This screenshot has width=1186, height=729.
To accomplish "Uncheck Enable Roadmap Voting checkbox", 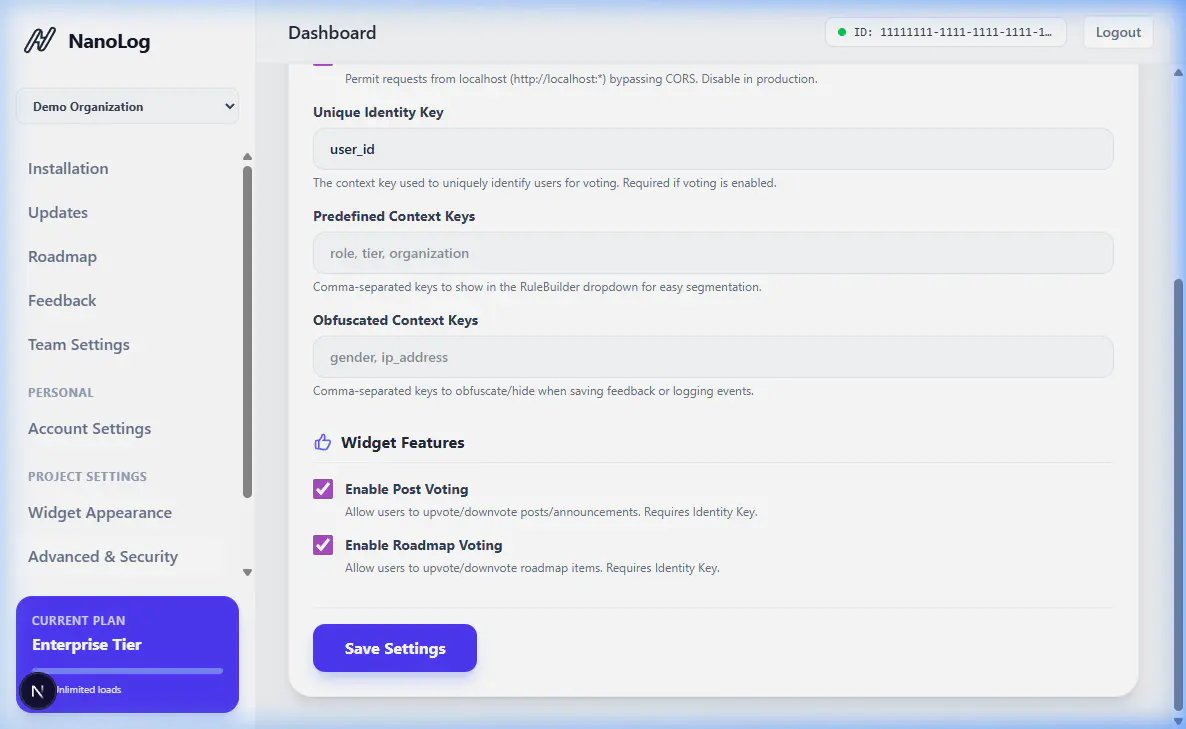I will pos(323,545).
